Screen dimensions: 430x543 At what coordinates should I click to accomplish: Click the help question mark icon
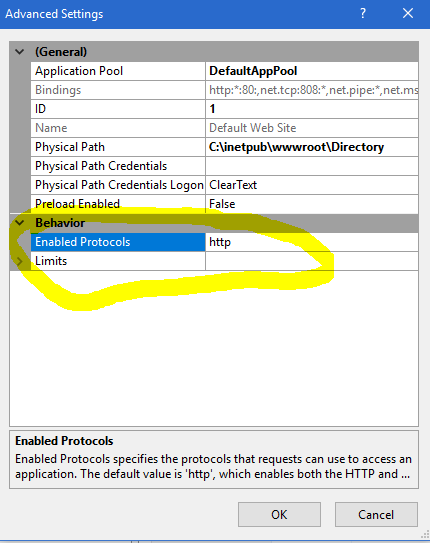362,14
